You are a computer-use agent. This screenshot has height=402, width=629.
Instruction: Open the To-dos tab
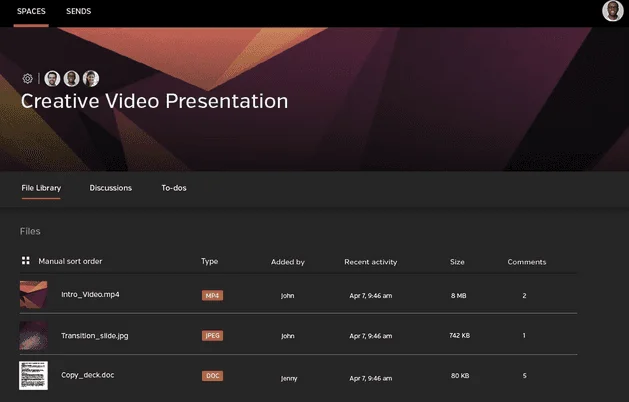tap(174, 188)
